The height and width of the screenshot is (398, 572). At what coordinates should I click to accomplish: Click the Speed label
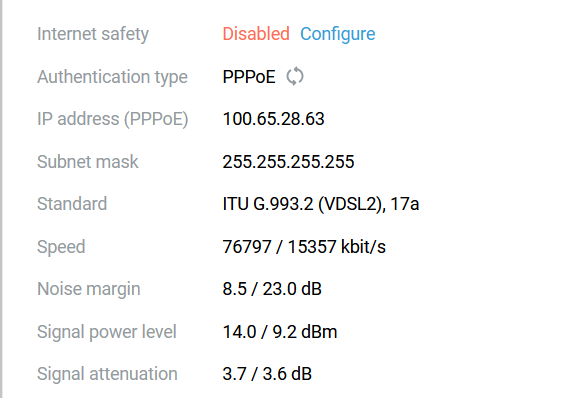(x=61, y=247)
